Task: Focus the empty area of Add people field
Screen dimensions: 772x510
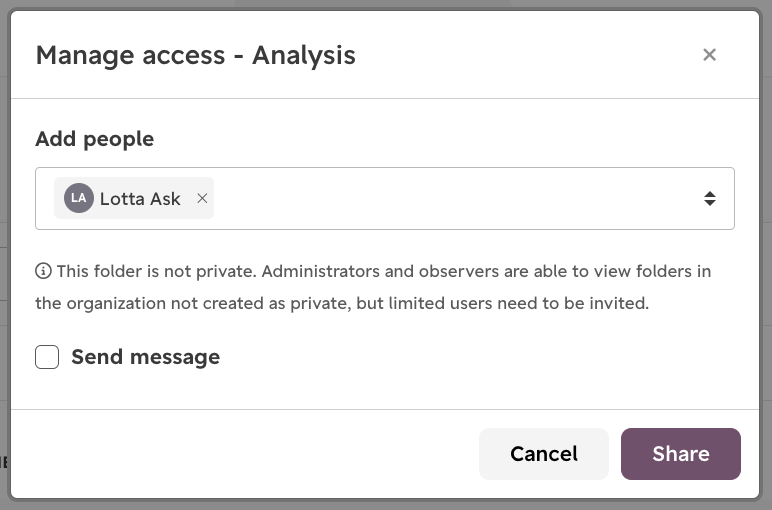Action: click(453, 198)
